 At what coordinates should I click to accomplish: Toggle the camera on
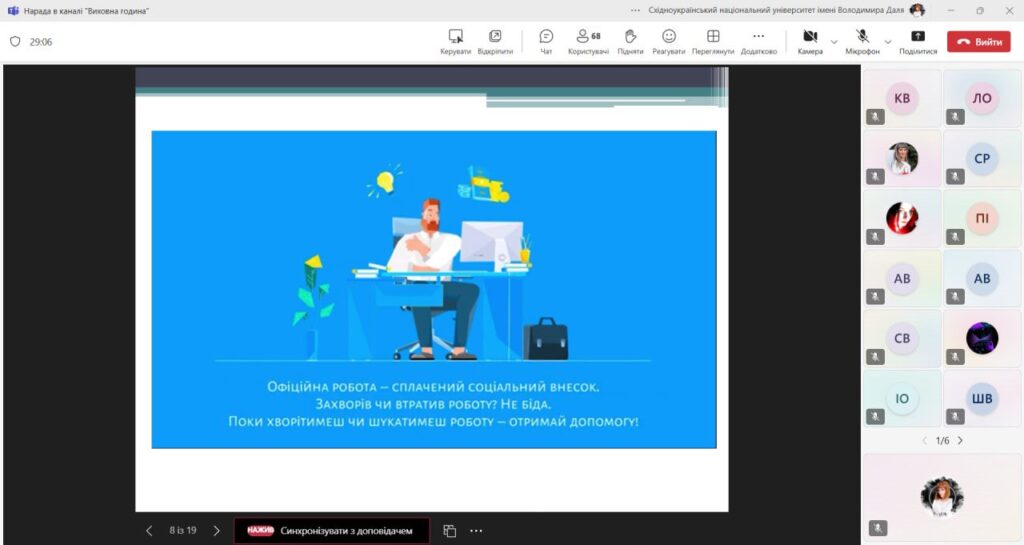coord(810,37)
